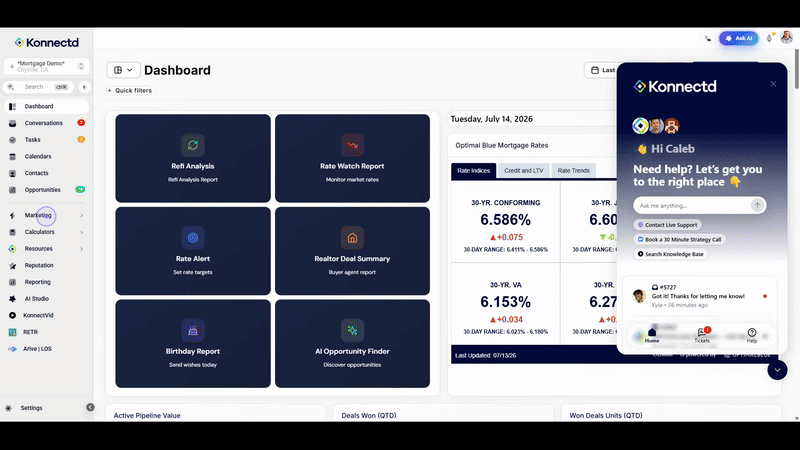Open the Tickets tab in help widget
The width and height of the screenshot is (800, 450).
pos(702,335)
